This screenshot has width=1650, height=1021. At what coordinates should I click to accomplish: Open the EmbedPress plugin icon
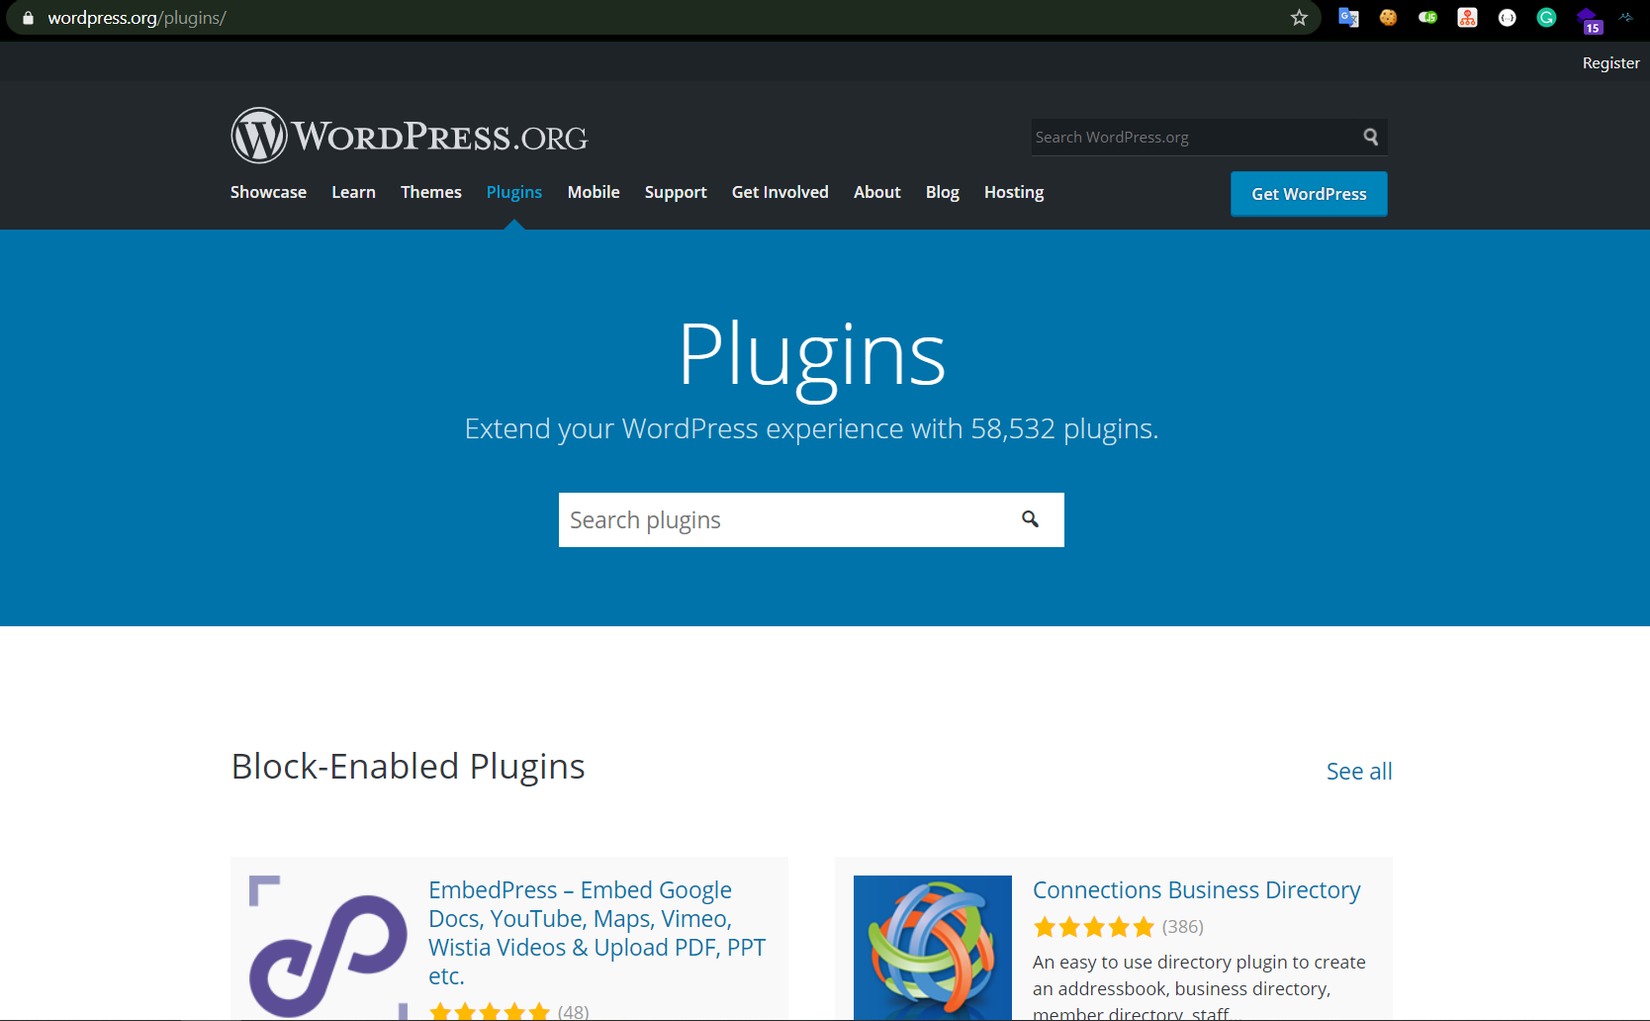(x=328, y=947)
